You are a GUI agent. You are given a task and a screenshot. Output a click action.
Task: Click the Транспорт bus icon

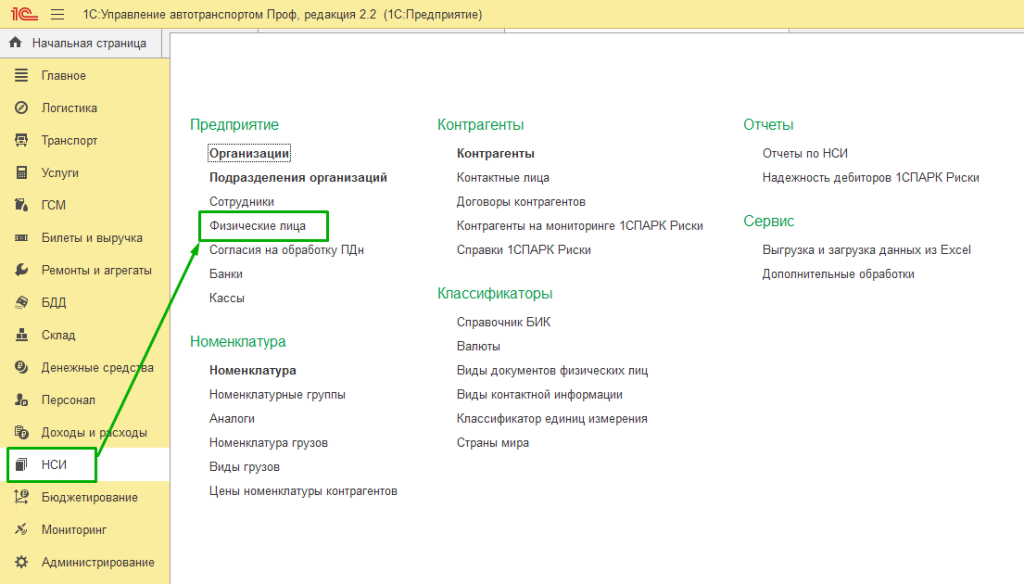point(21,141)
